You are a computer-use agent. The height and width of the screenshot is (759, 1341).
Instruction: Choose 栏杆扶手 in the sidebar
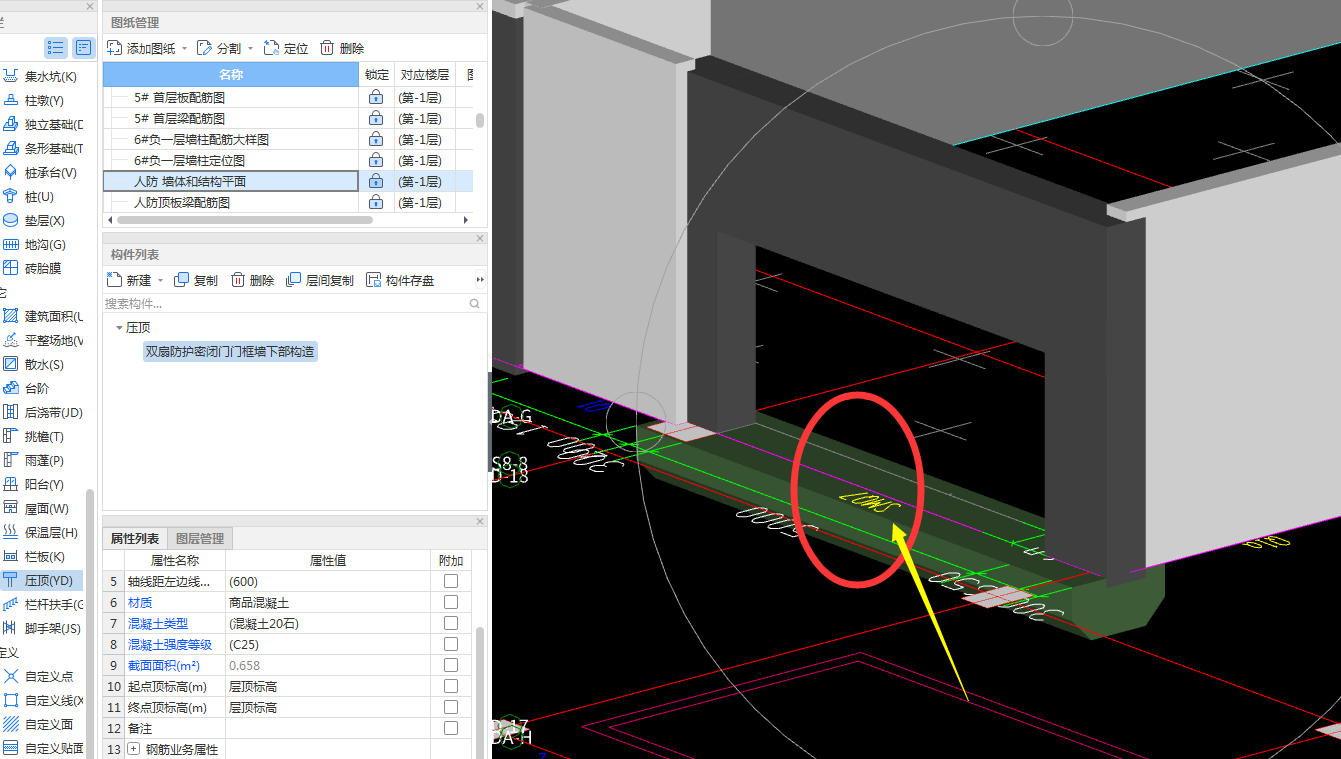[44, 604]
